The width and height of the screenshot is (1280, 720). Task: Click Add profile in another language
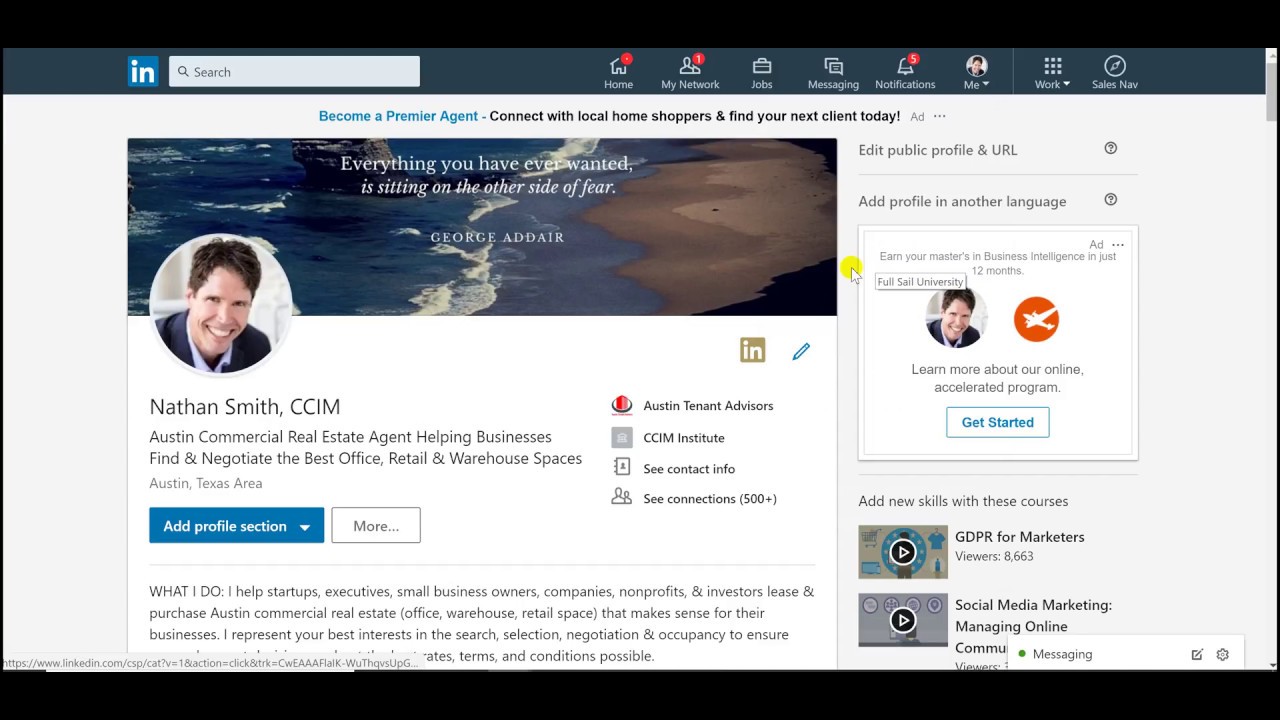point(962,201)
